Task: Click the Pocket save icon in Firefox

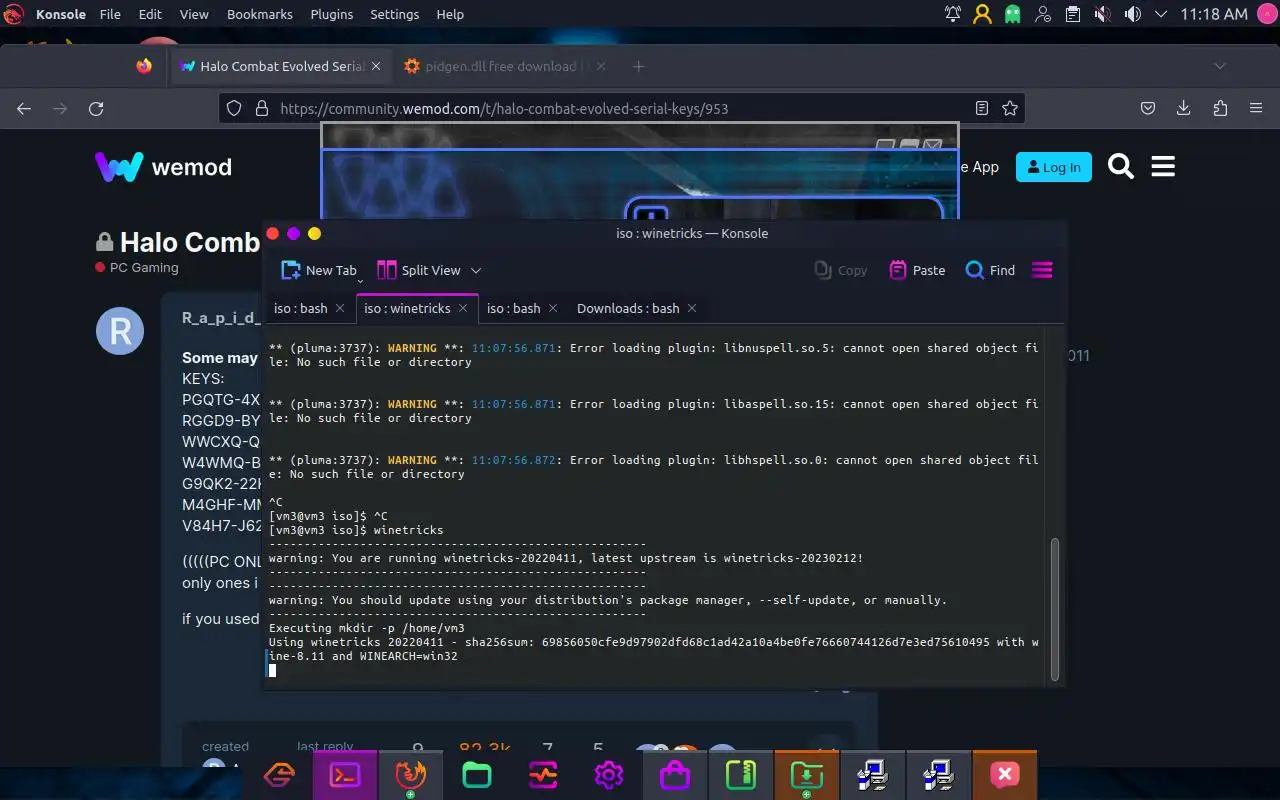Action: click(1149, 108)
